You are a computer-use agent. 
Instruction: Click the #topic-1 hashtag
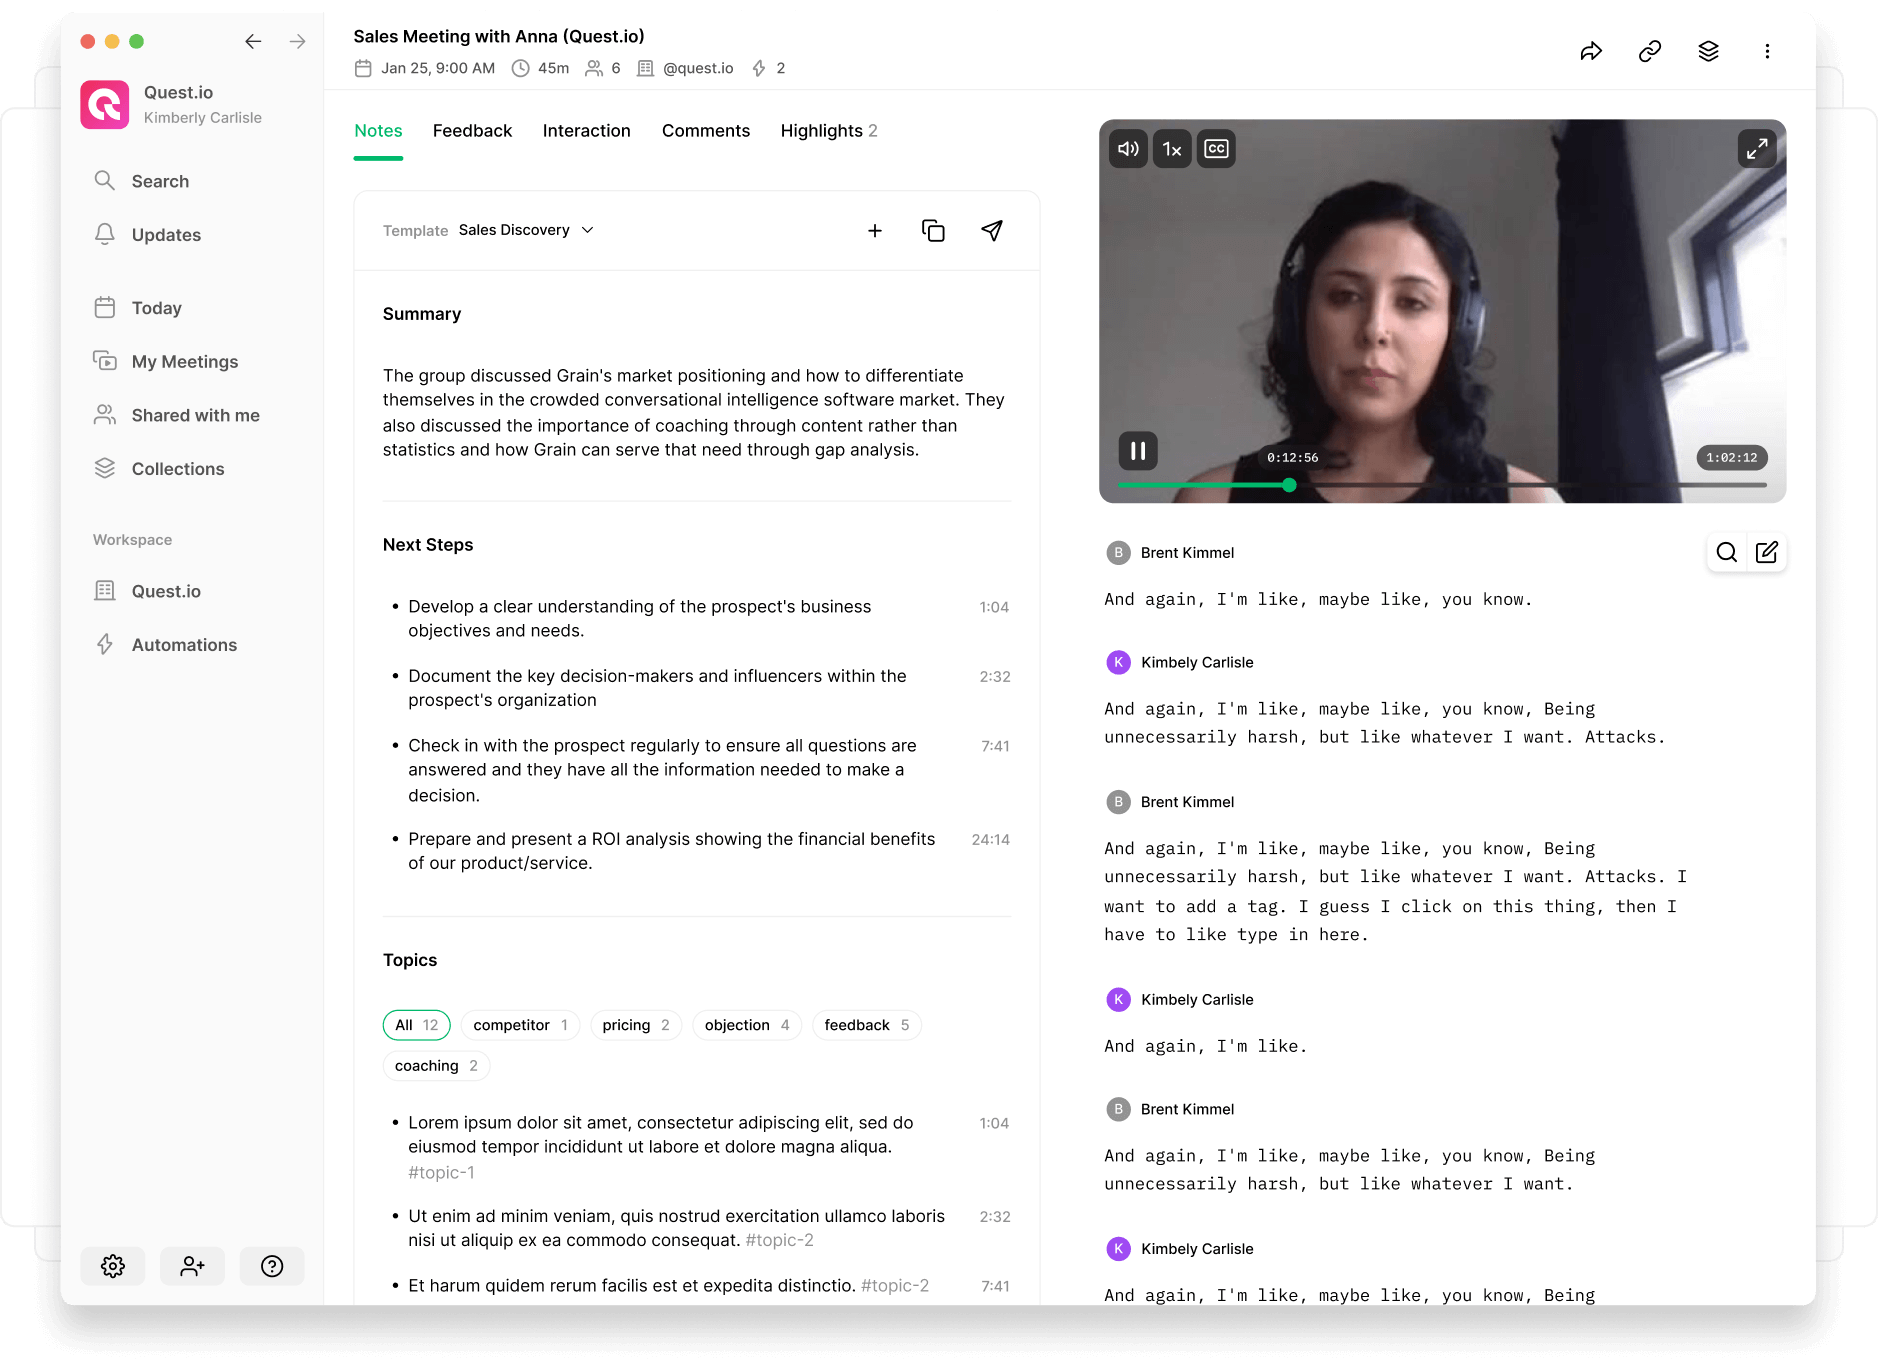pos(441,1172)
